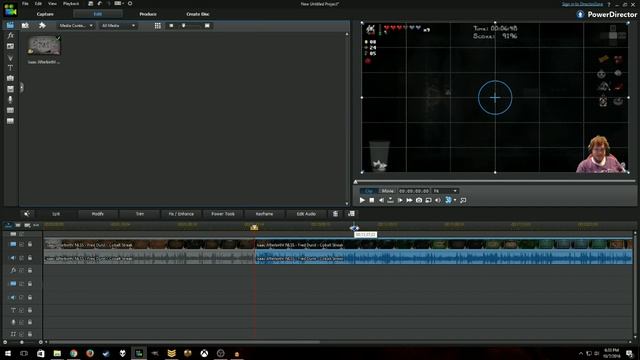Lock the effect (fx) track
This screenshot has width=640, height=360.
pyautogui.click(x=30, y=270)
